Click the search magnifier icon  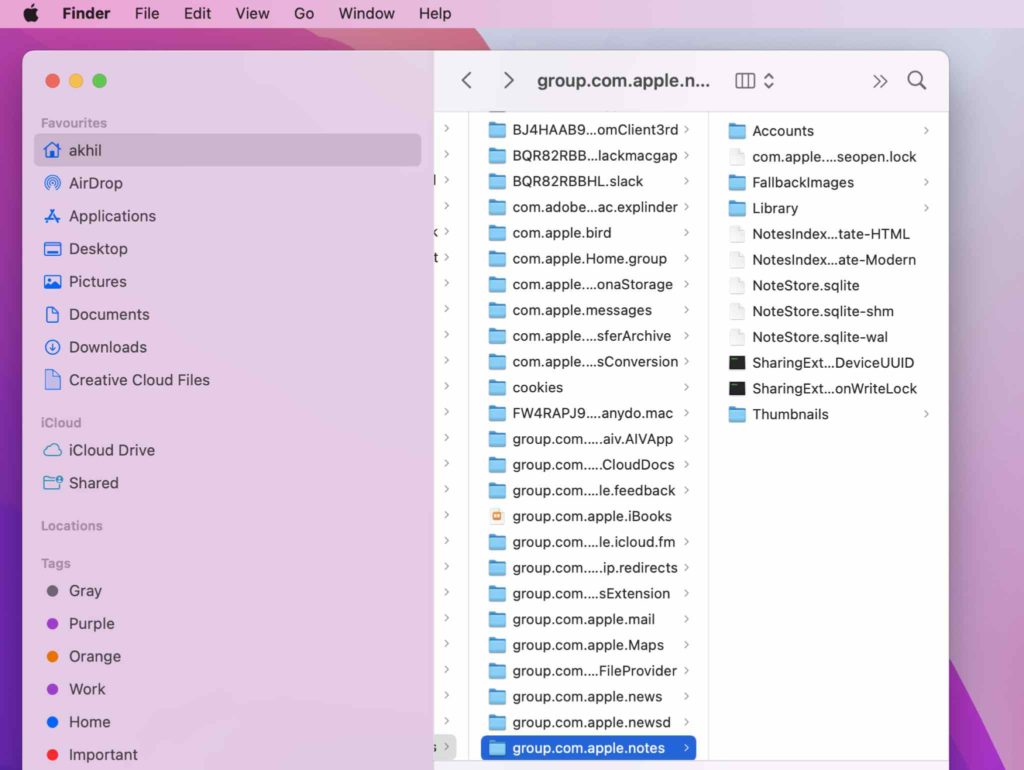917,80
